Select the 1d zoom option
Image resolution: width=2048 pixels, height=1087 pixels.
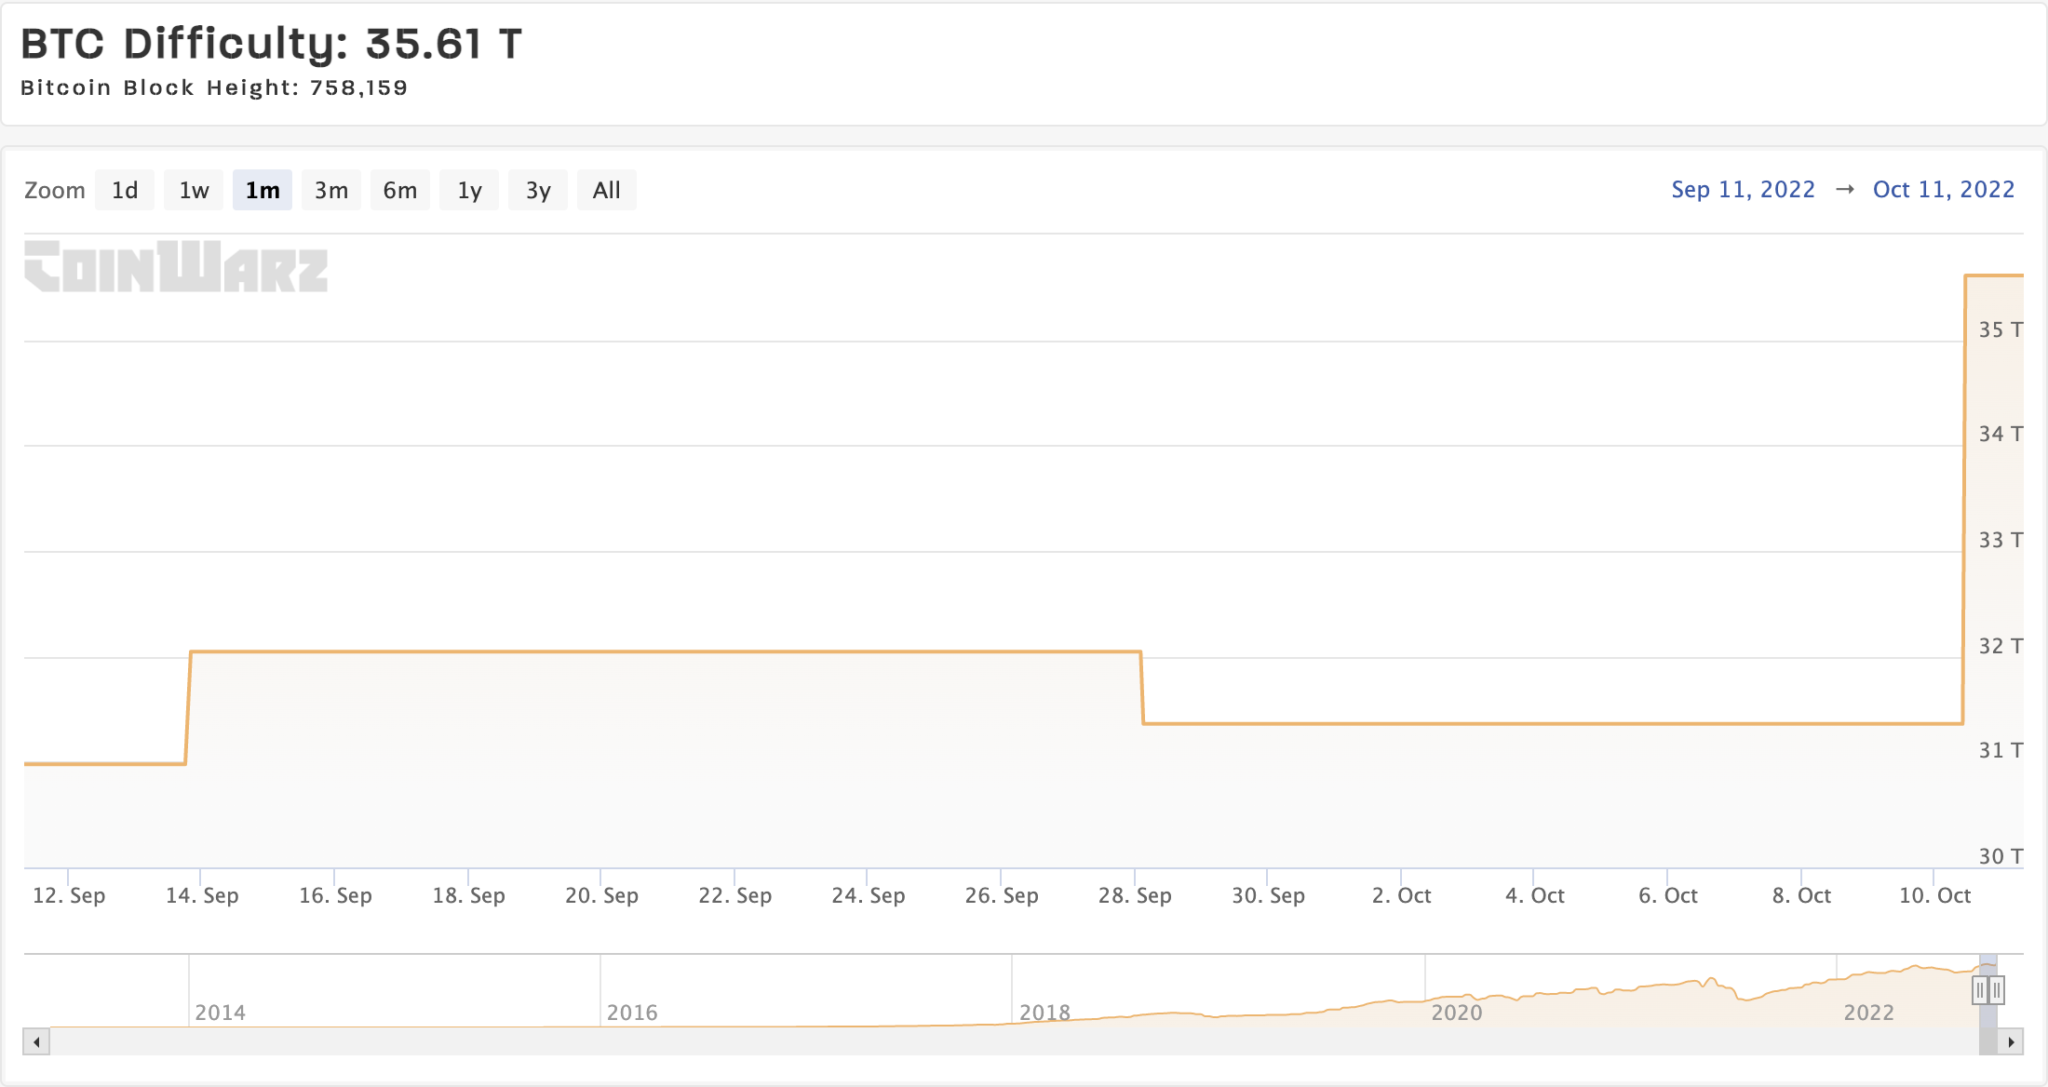pos(125,189)
